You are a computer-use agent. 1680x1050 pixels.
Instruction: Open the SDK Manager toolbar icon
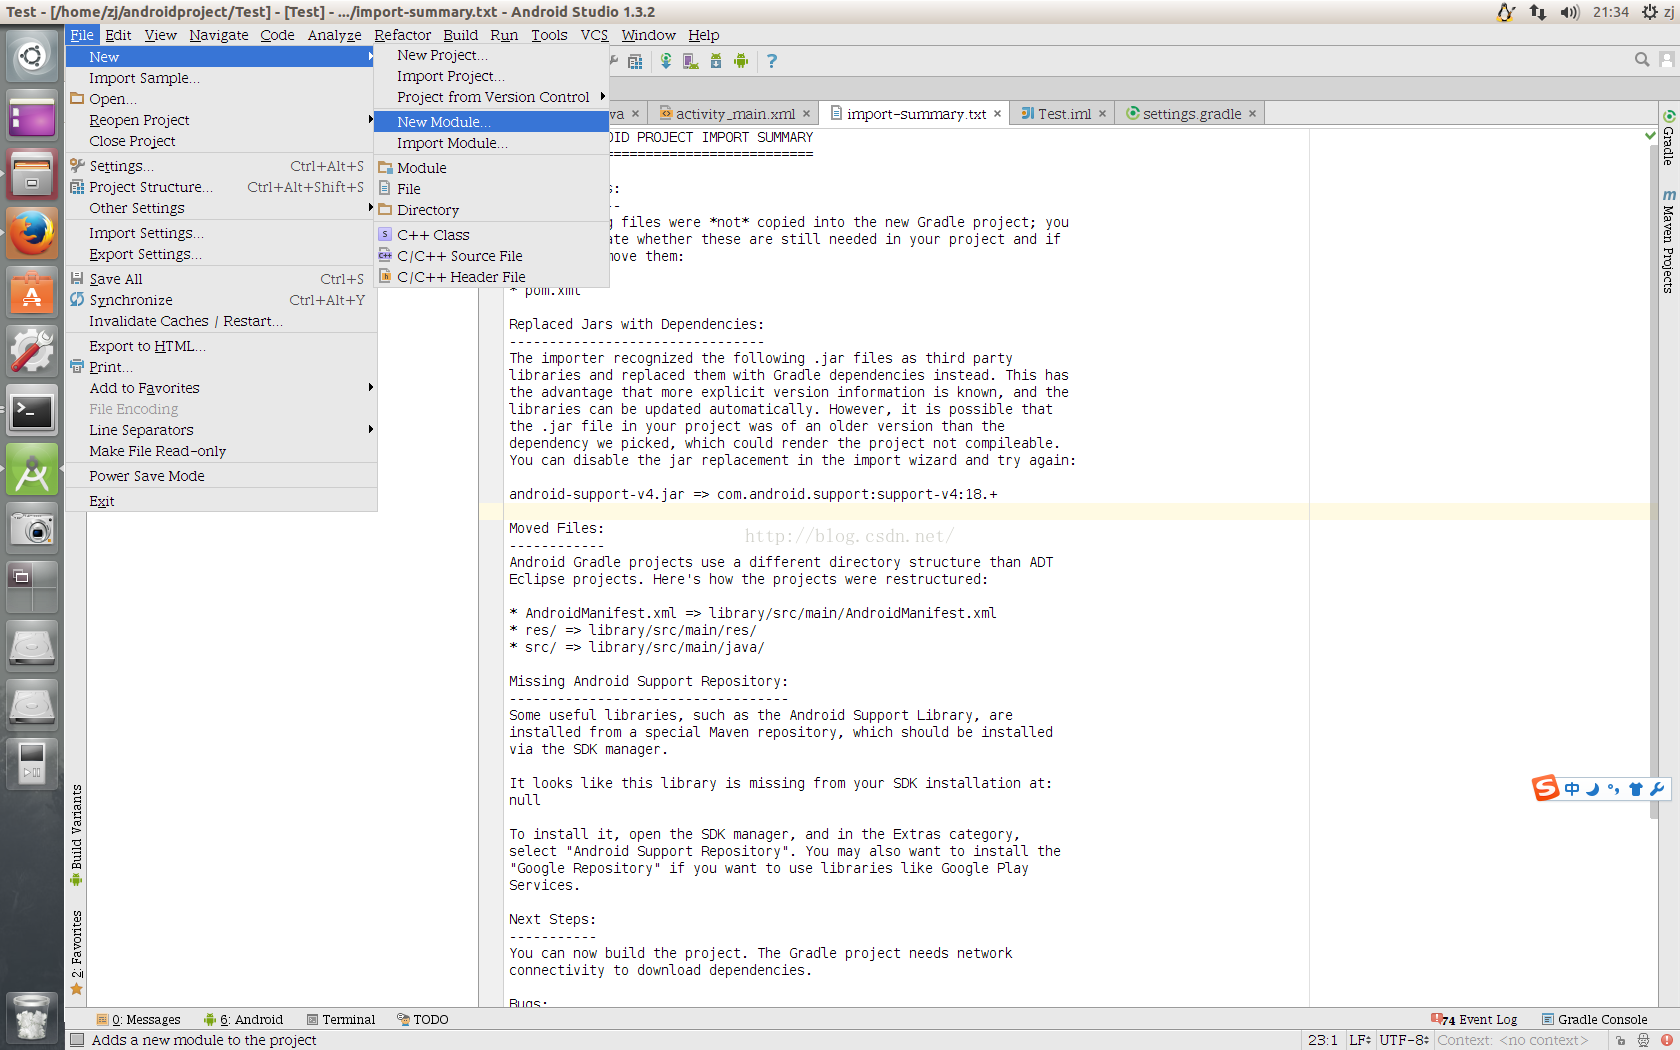click(x=716, y=61)
